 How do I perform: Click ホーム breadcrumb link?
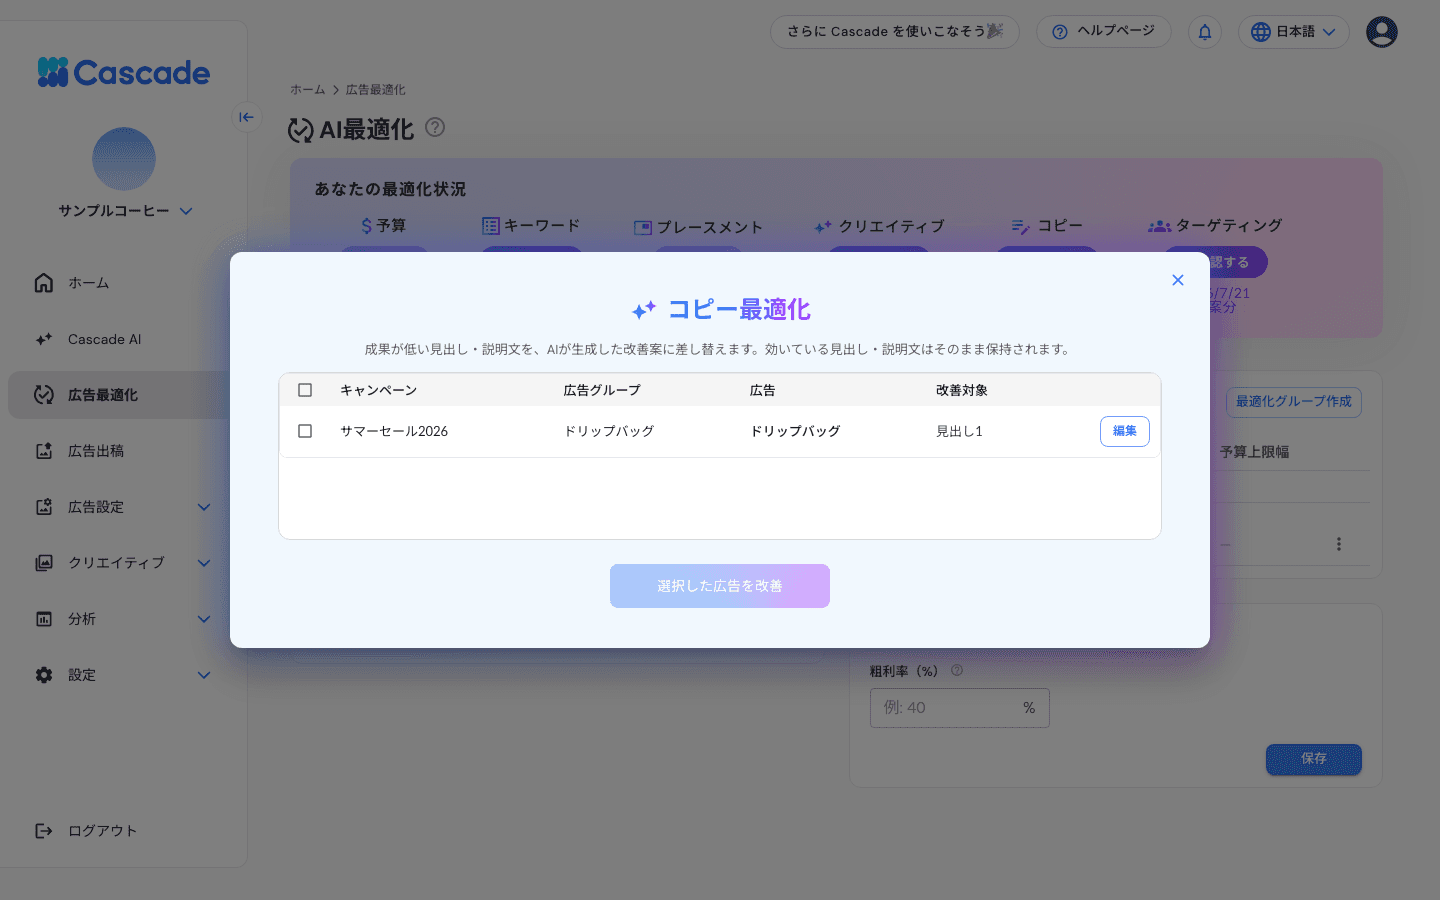[308, 90]
